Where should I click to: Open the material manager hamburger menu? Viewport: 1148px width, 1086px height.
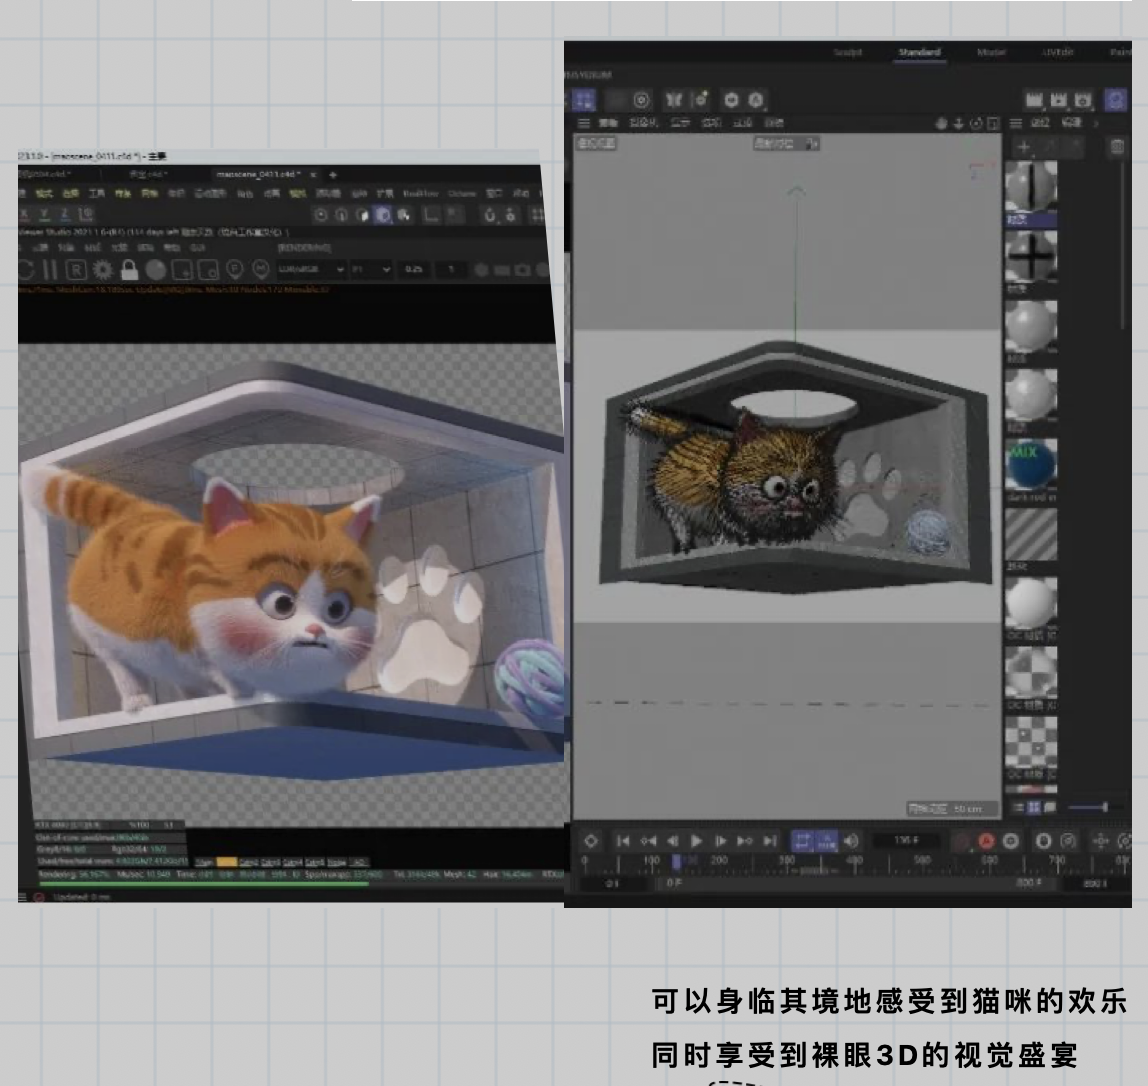tap(1015, 123)
